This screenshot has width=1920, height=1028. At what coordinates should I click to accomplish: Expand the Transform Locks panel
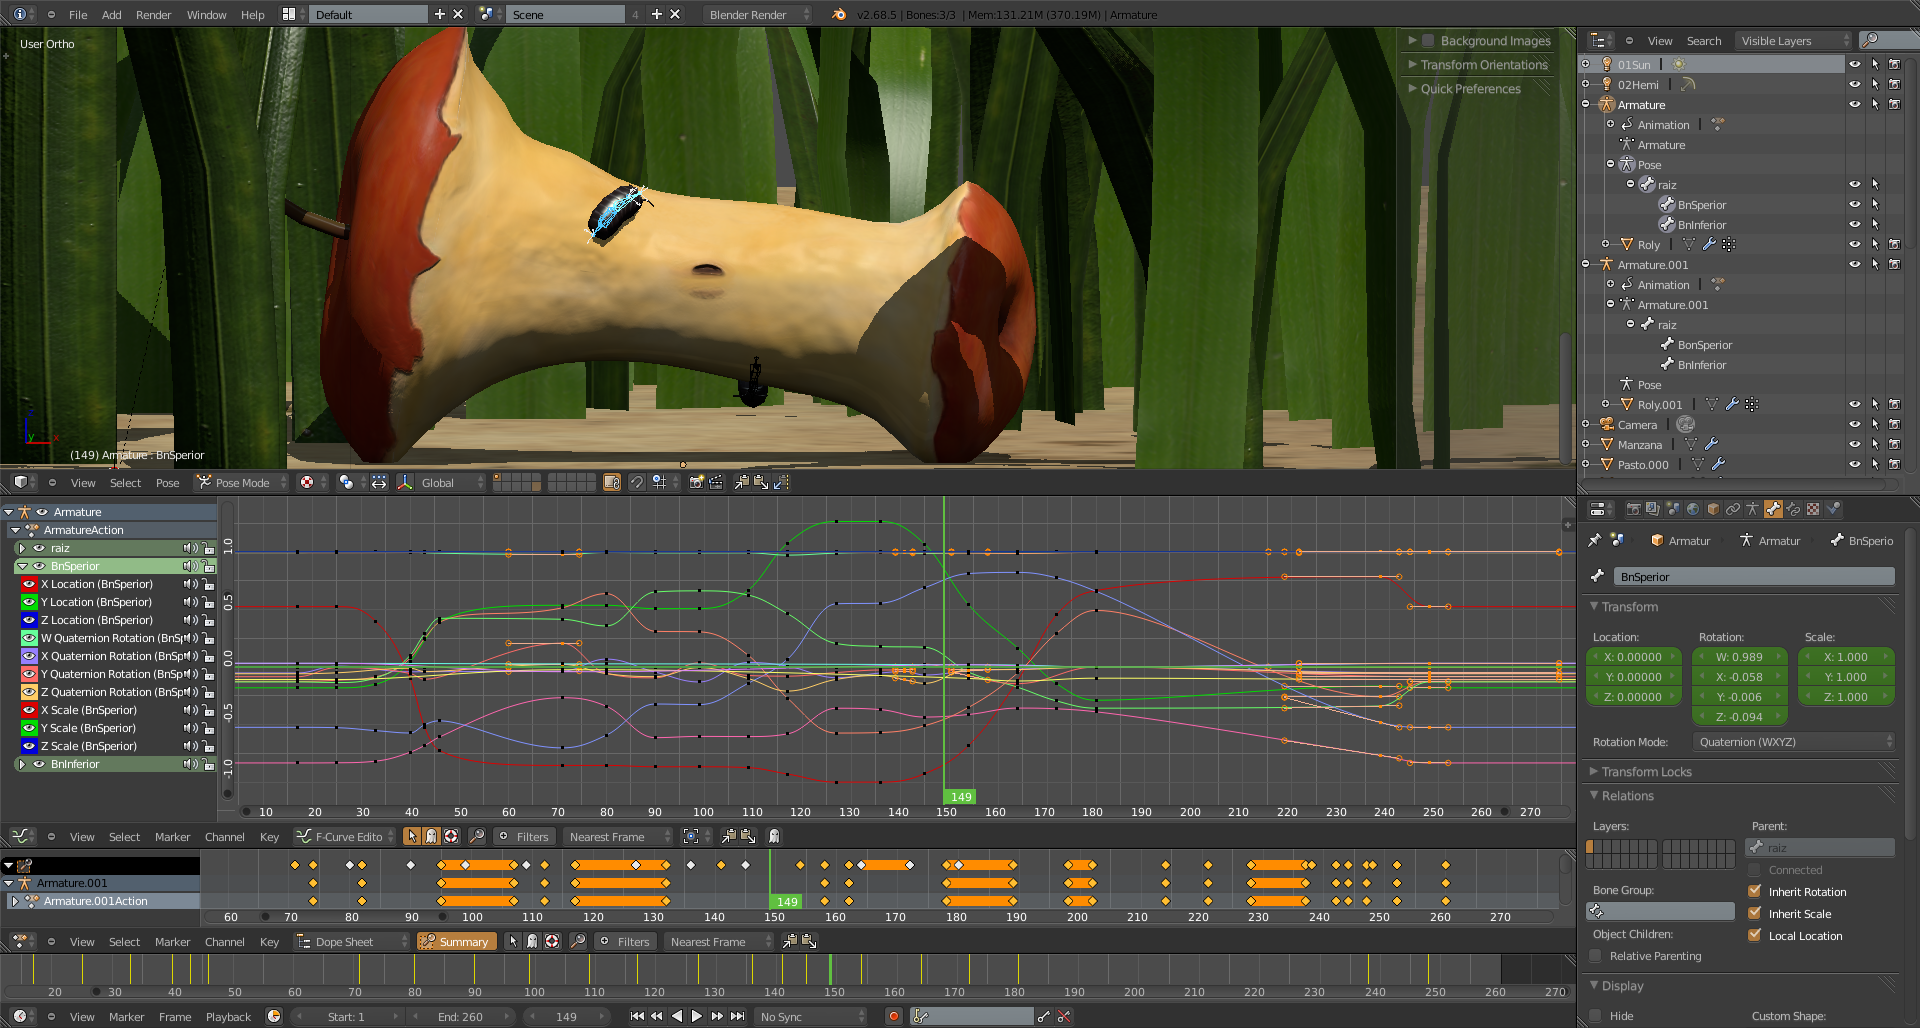[1646, 772]
